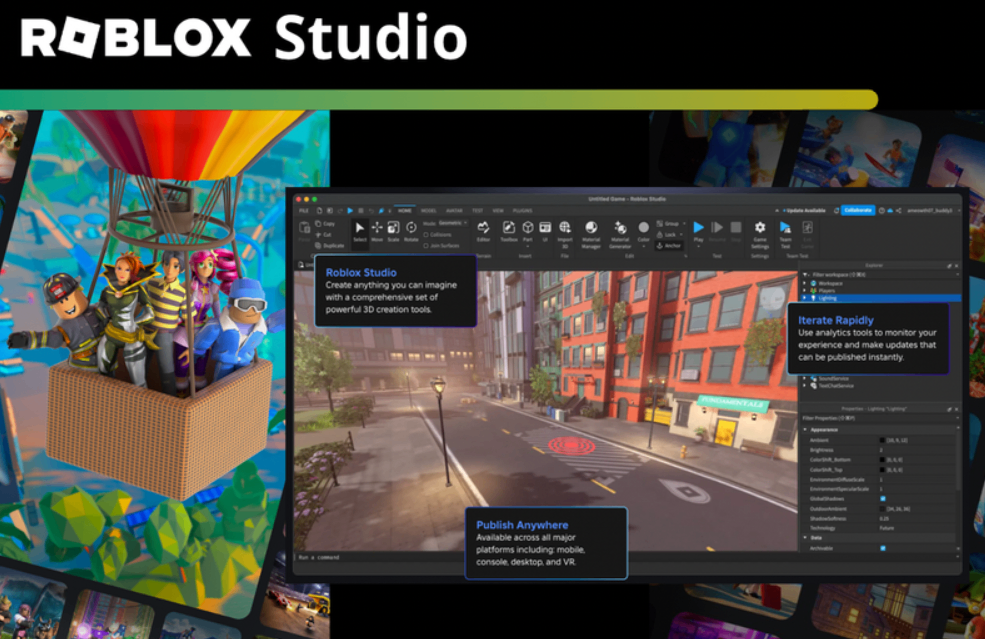
Task: Click the Import 3D icon
Action: [565, 227]
